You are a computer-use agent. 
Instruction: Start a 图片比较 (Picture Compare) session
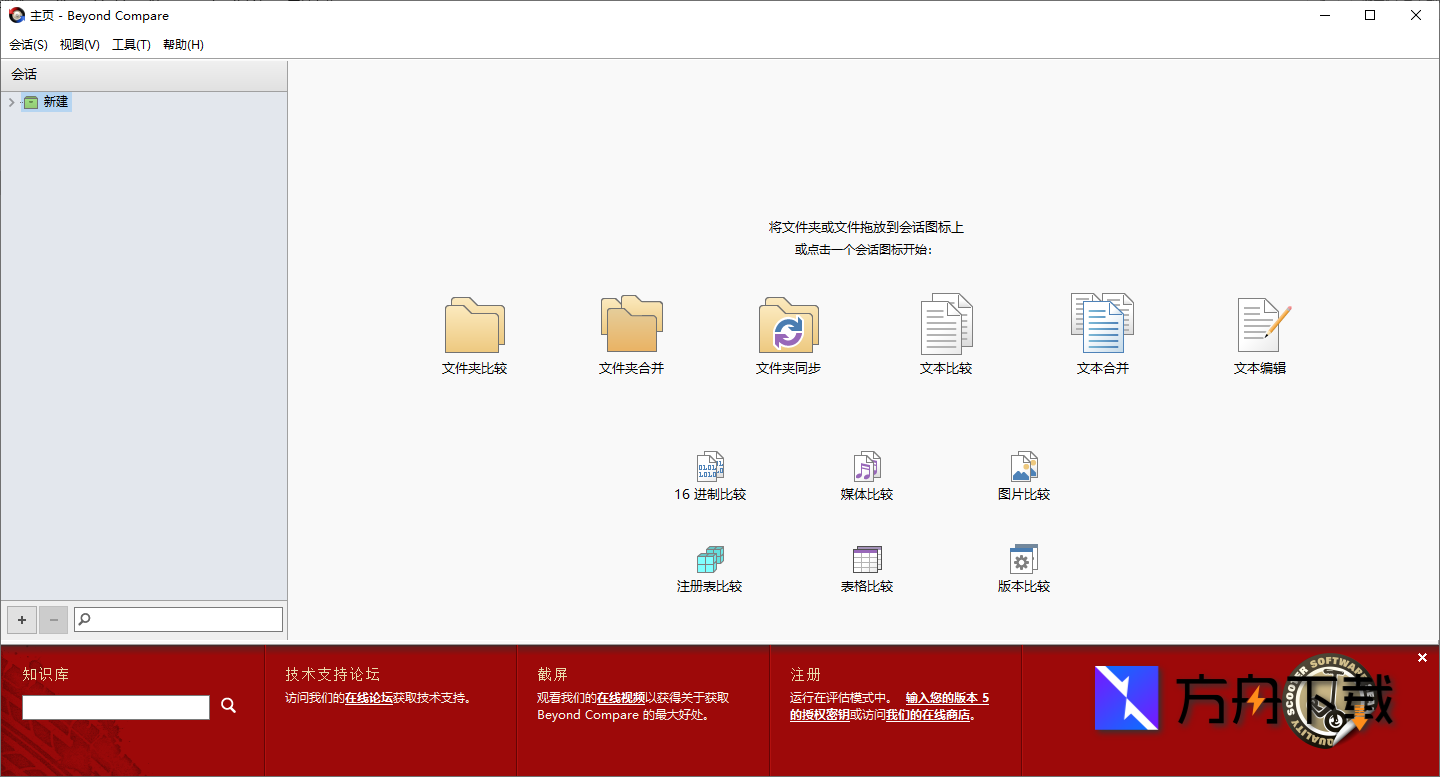(x=1023, y=473)
